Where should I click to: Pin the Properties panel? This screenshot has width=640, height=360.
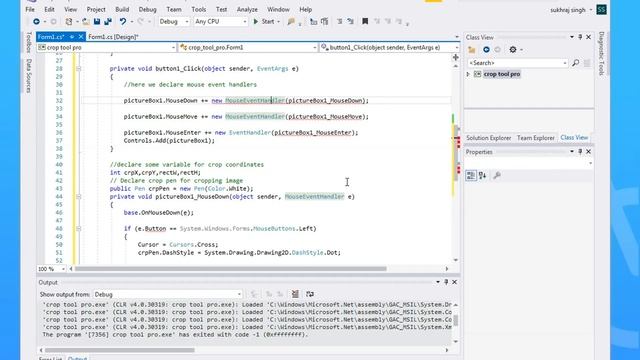580,152
